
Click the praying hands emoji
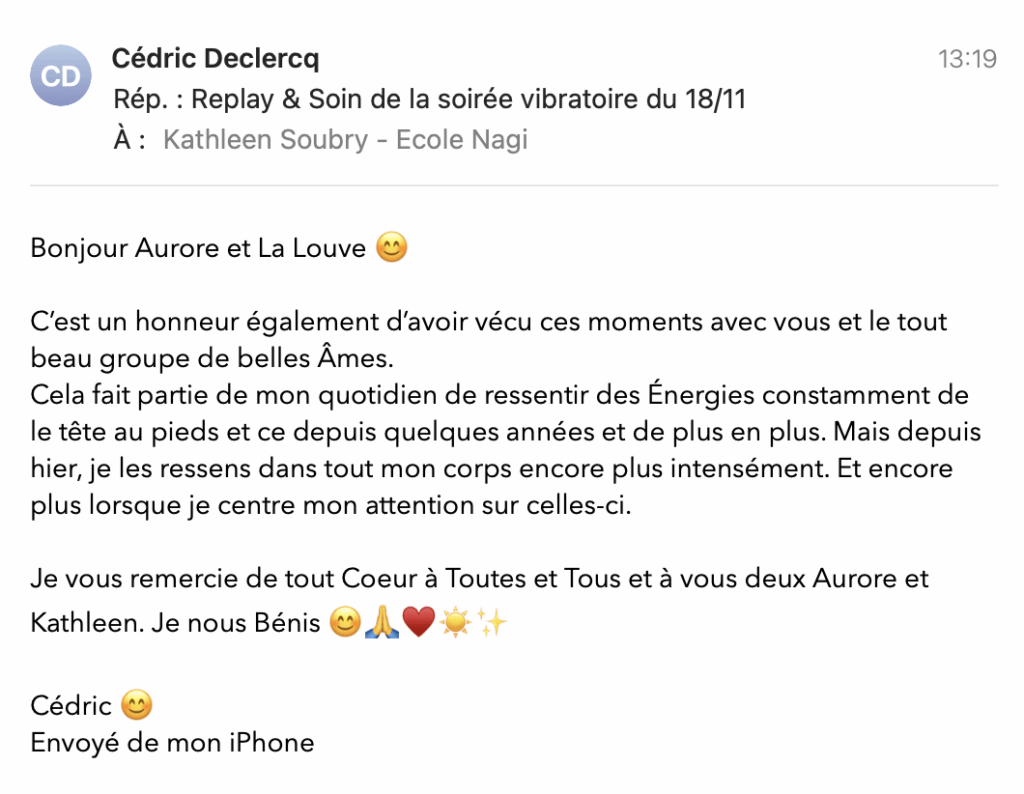coord(382,622)
